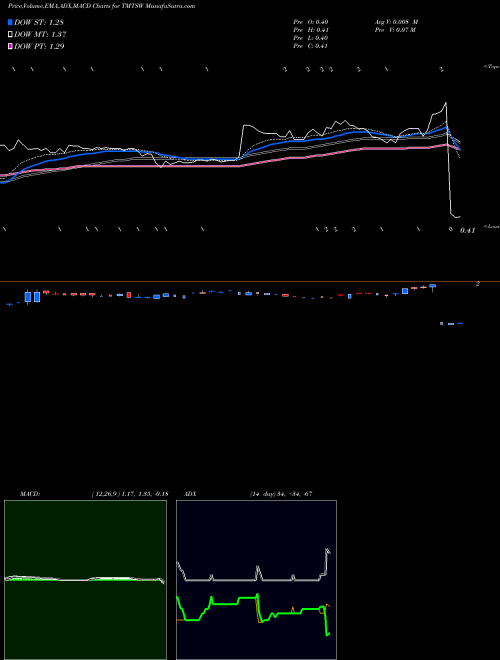The width and height of the screenshot is (500, 660).
Task: Click the 'Pre H: 0.41' high value
Action: click(x=311, y=30)
